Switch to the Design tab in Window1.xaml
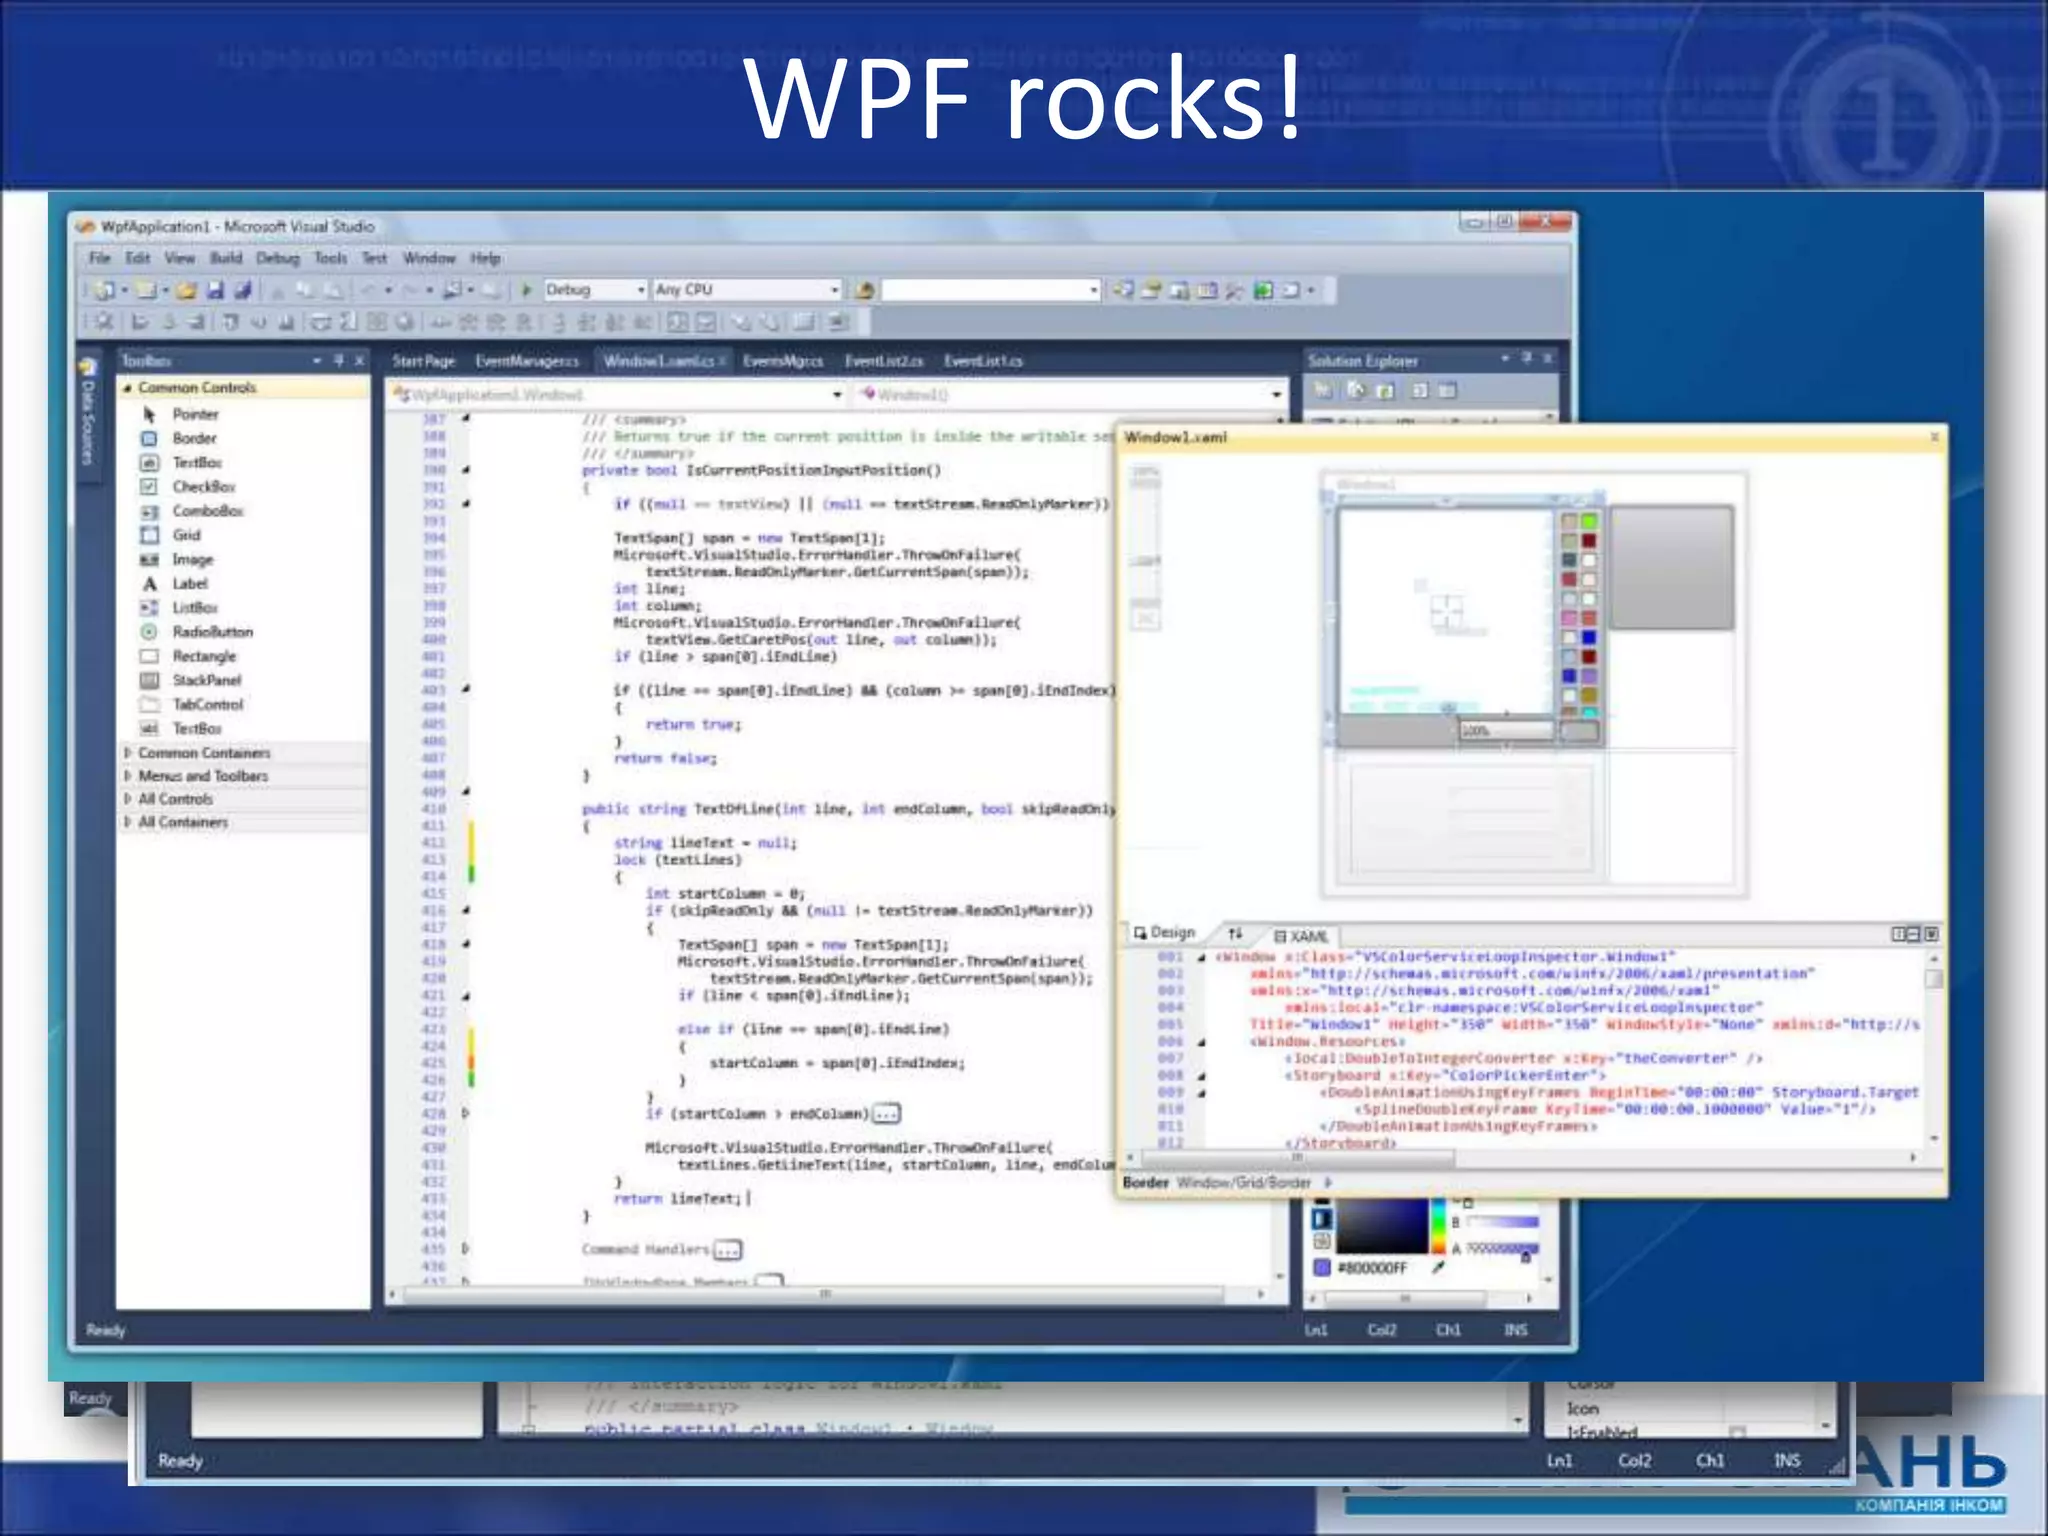 tap(1165, 932)
